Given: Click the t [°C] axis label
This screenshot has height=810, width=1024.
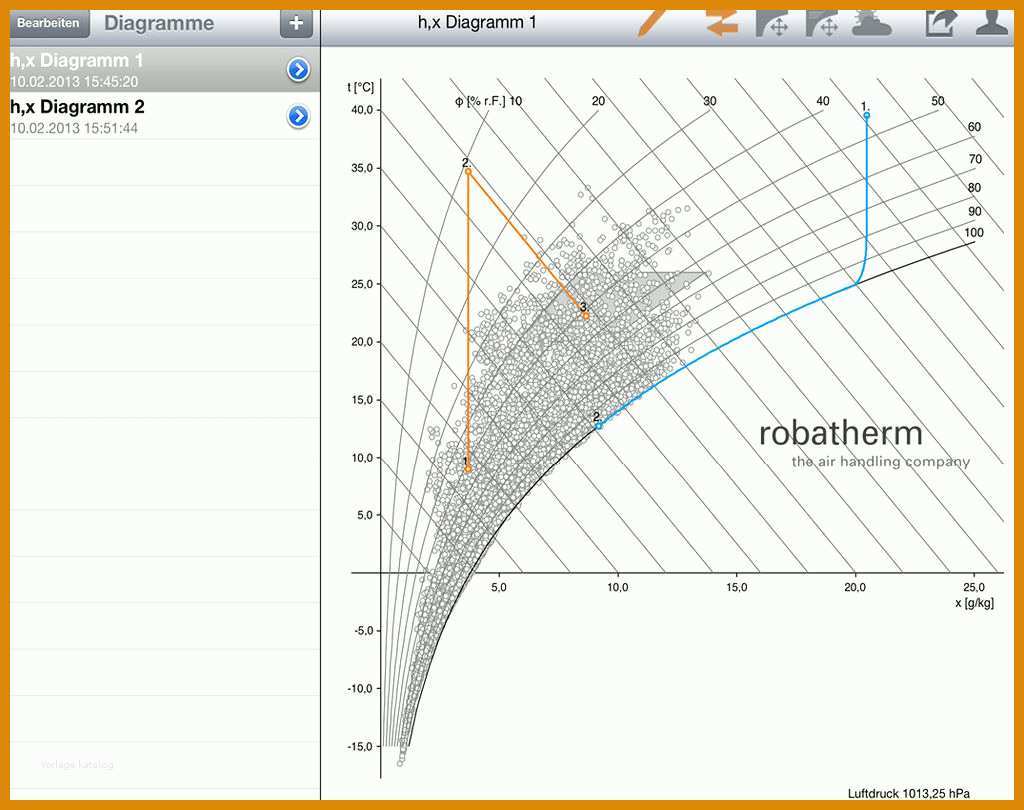Looking at the screenshot, I should pyautogui.click(x=360, y=88).
